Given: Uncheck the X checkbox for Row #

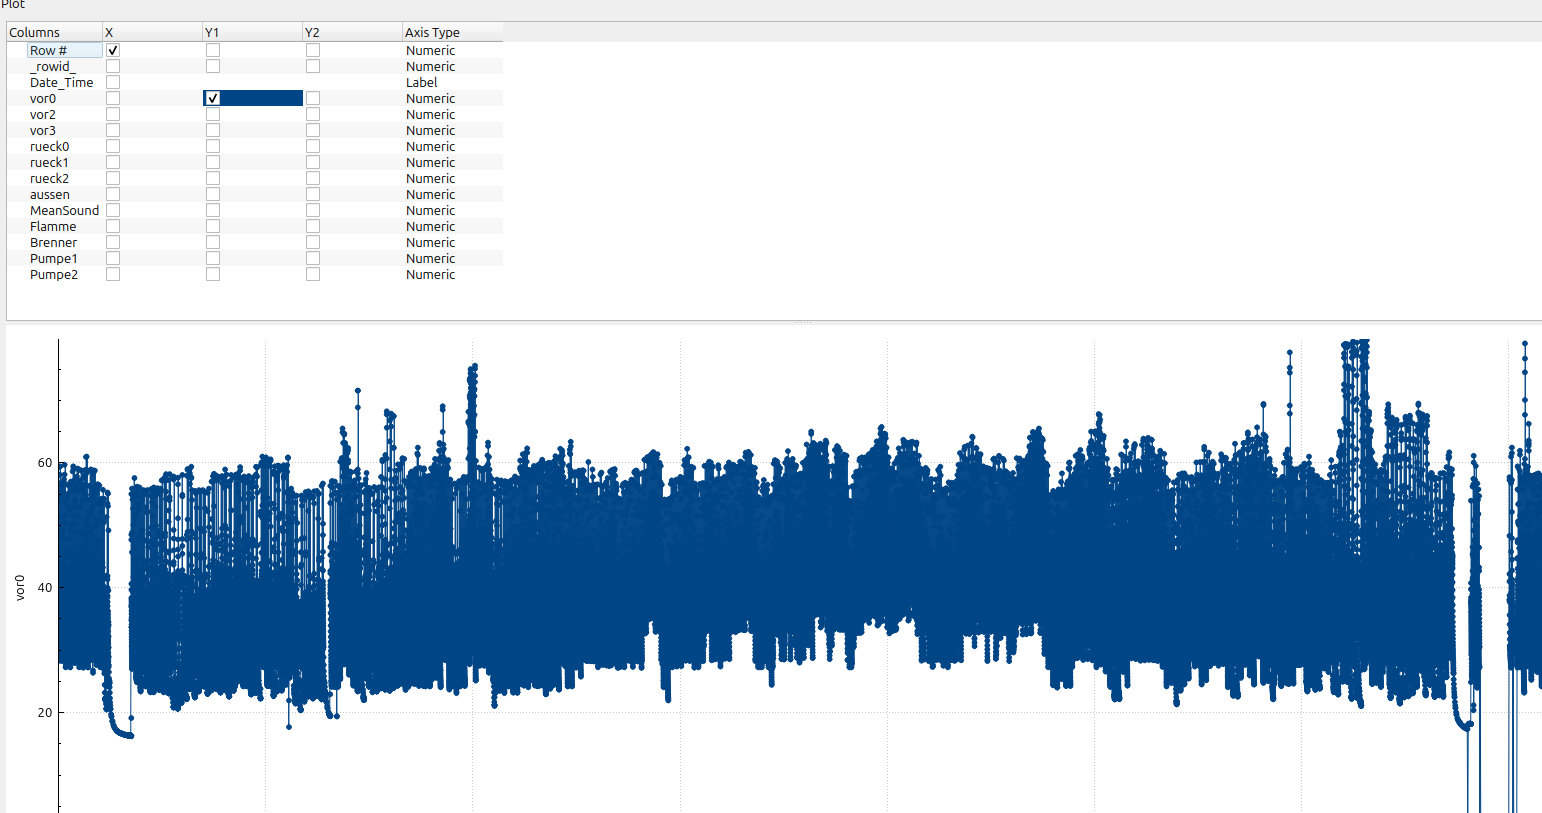Looking at the screenshot, I should (x=113, y=50).
